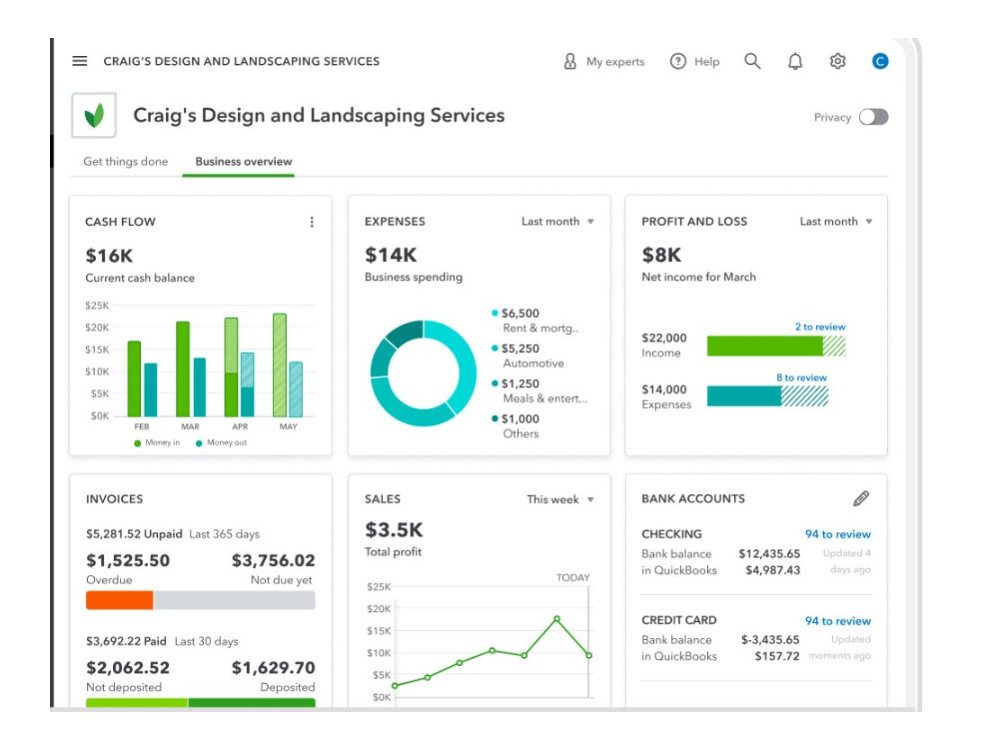Switch to Get things done tab

[126, 161]
